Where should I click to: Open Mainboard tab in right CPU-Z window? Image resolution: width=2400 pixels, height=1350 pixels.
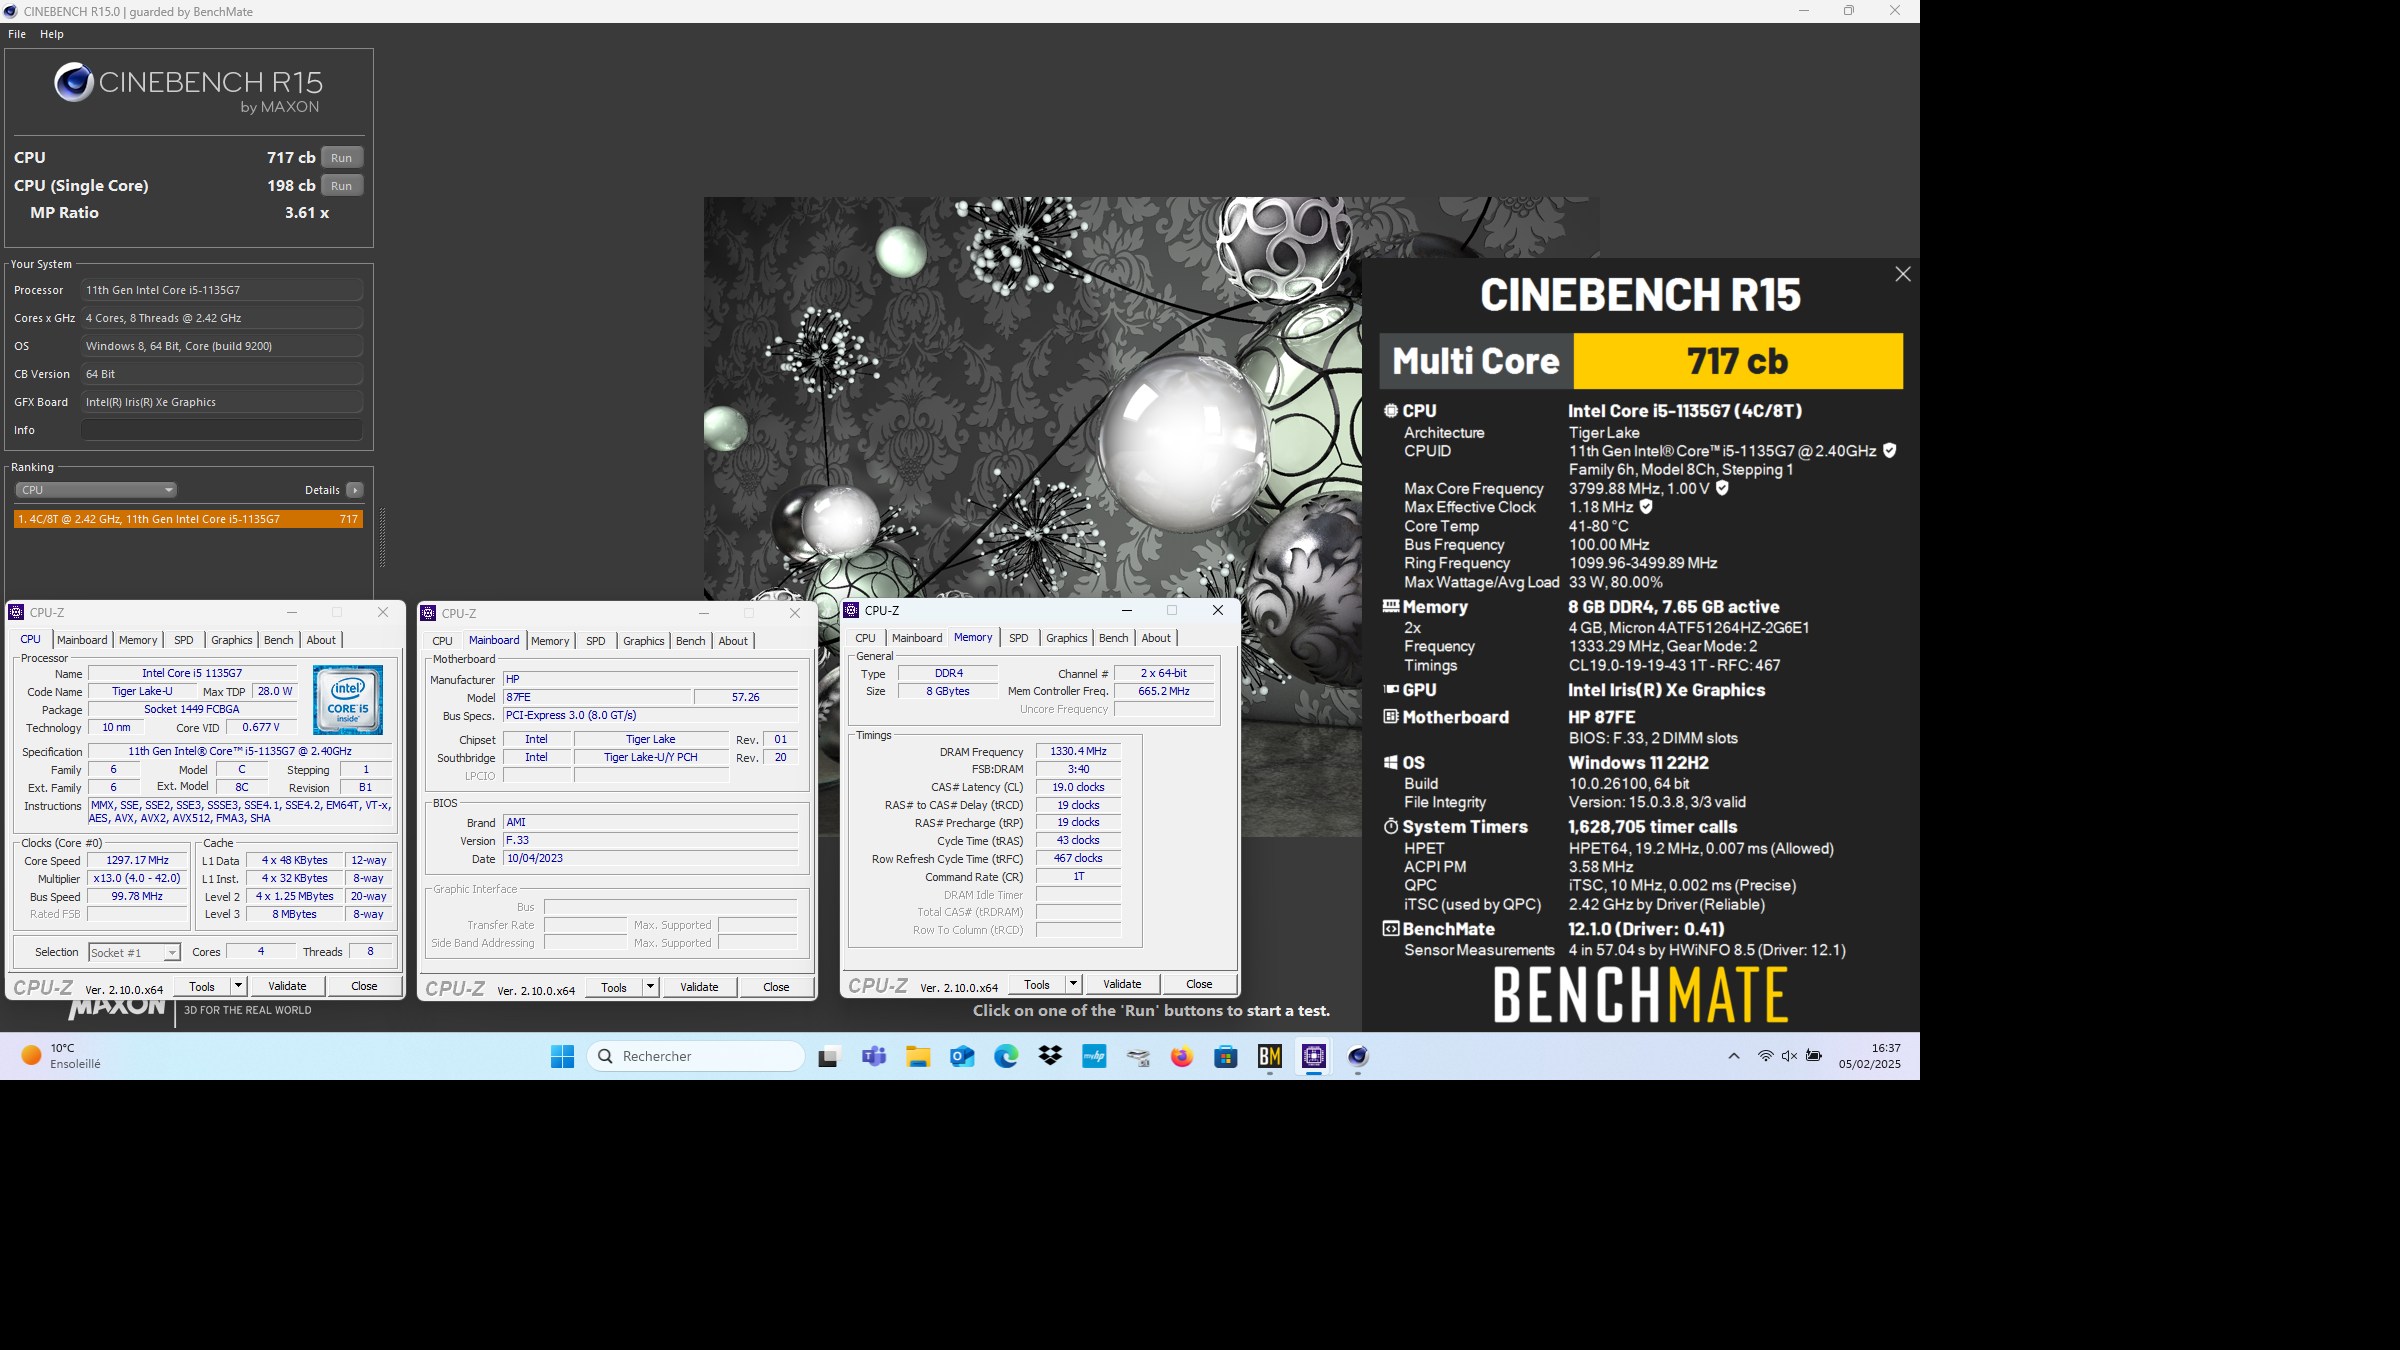917,638
